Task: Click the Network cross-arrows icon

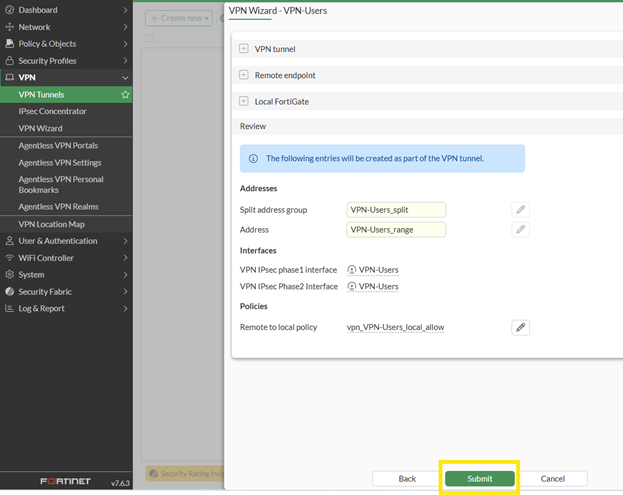Action: point(10,27)
